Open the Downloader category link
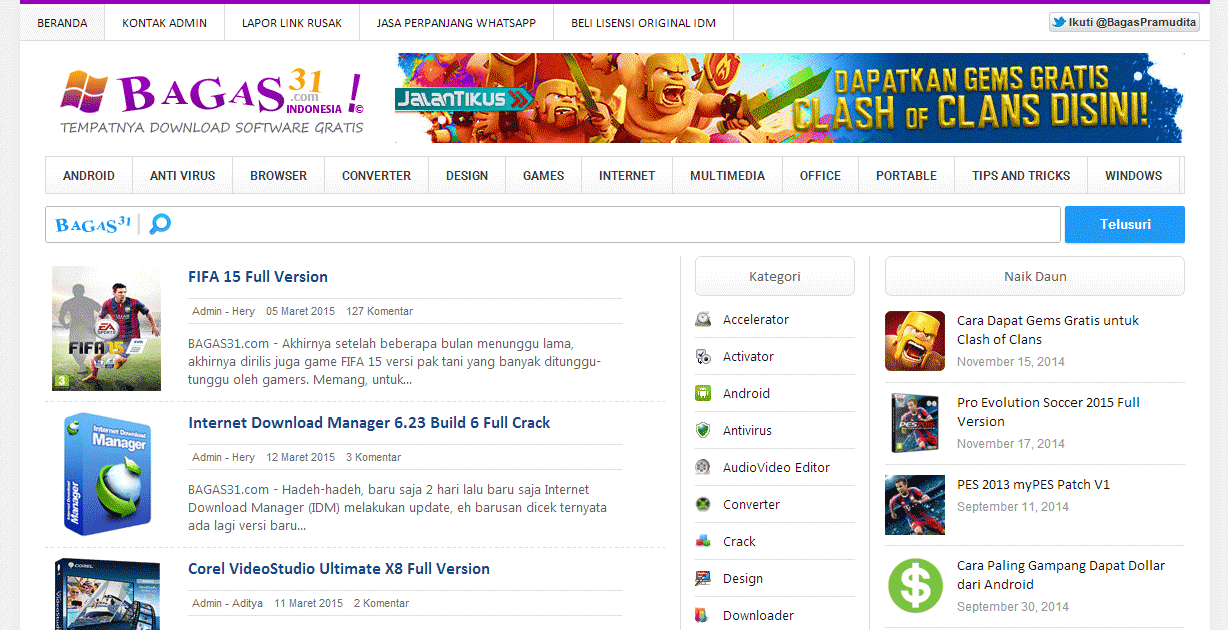Image resolution: width=1228 pixels, height=630 pixels. tap(759, 616)
